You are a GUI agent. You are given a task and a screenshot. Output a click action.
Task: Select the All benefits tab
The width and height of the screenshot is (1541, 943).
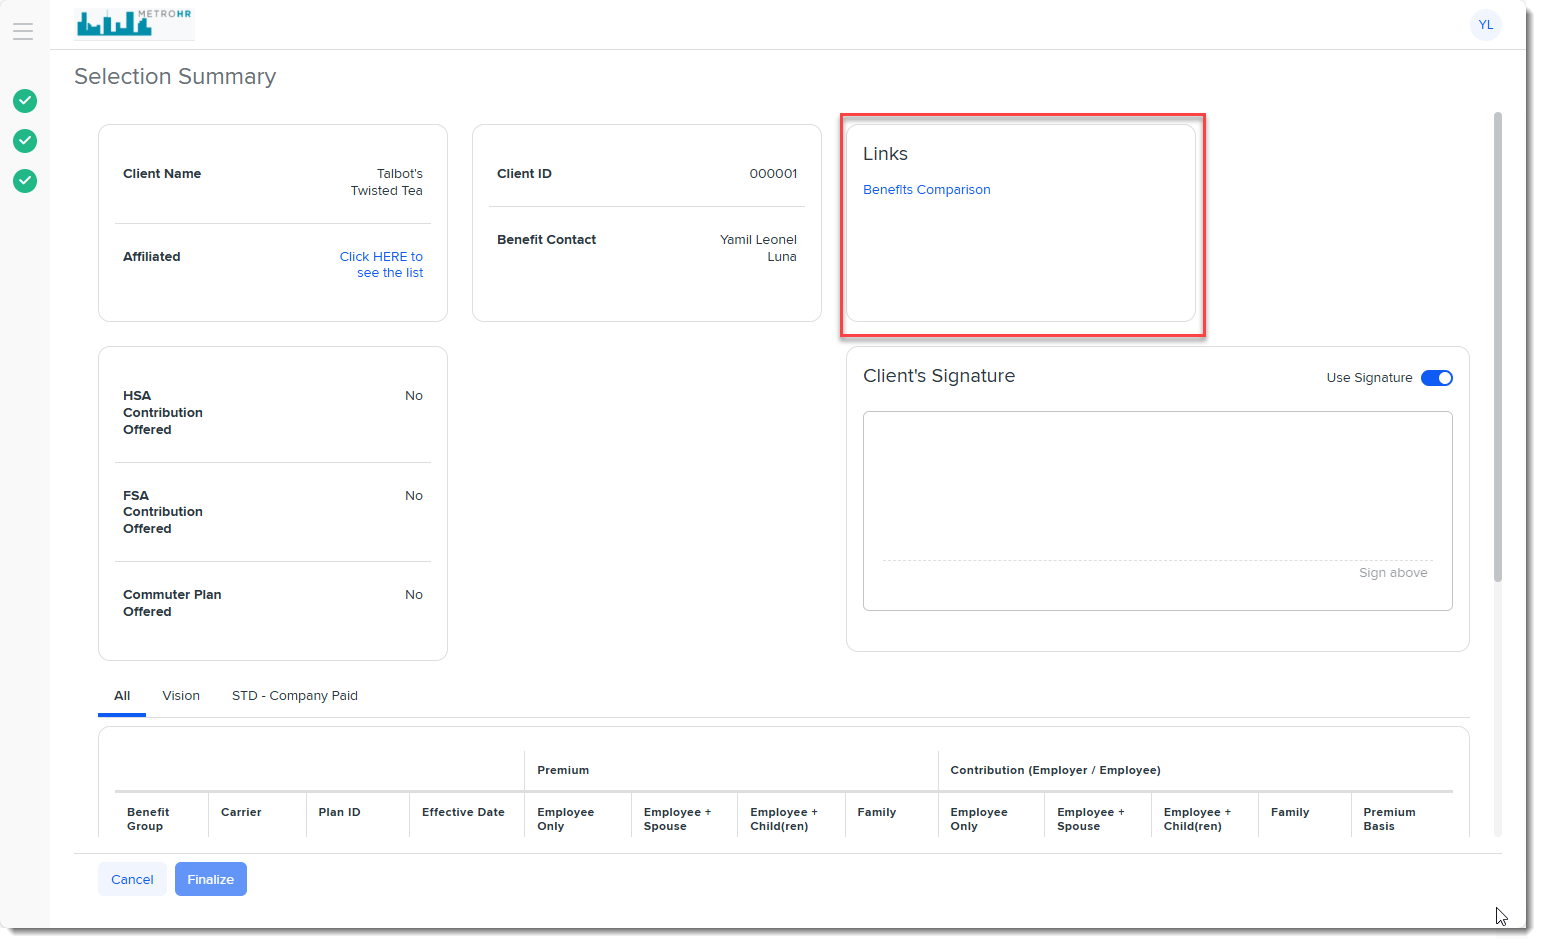click(122, 696)
